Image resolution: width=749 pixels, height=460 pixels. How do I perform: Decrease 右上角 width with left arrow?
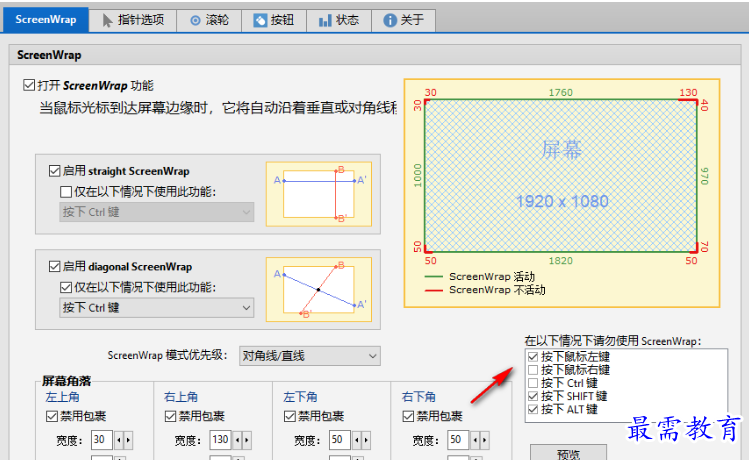point(237,440)
